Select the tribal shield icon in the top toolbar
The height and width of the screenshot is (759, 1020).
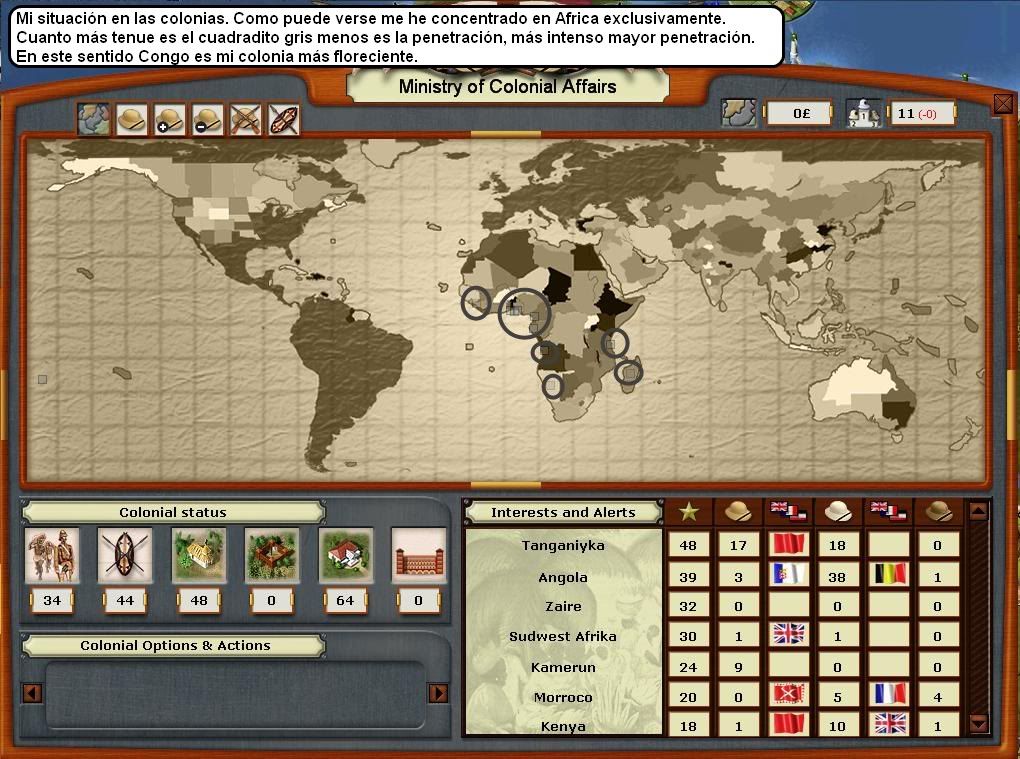click(284, 119)
